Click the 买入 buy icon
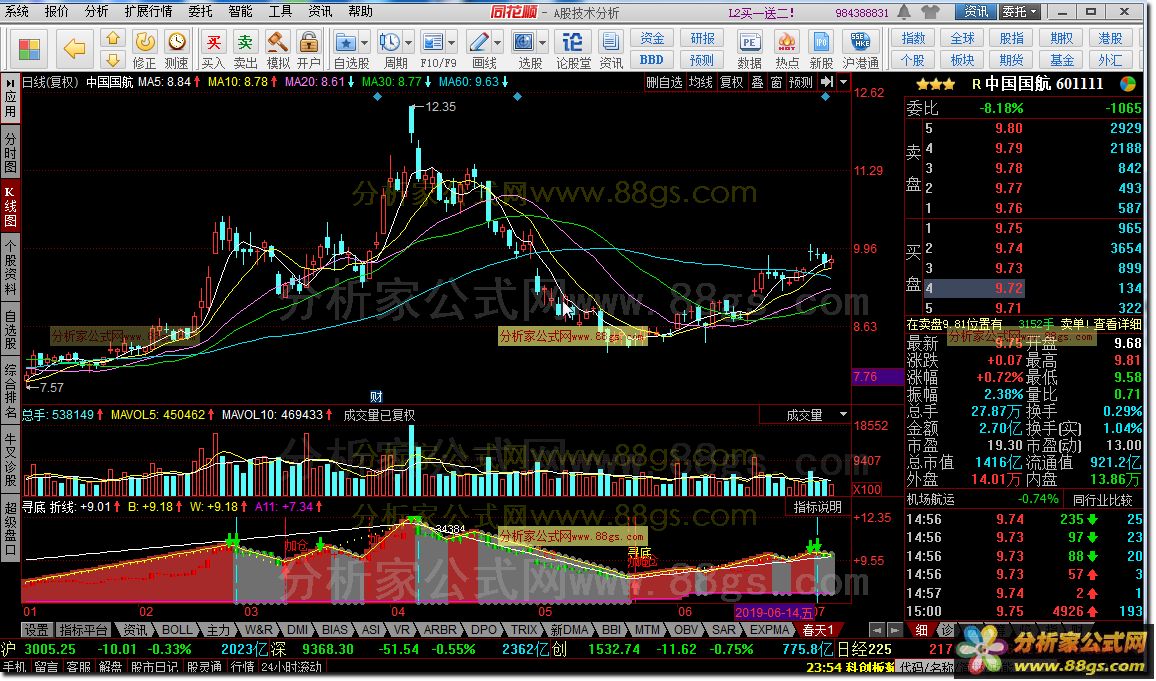The width and height of the screenshot is (1156, 681). tap(213, 49)
